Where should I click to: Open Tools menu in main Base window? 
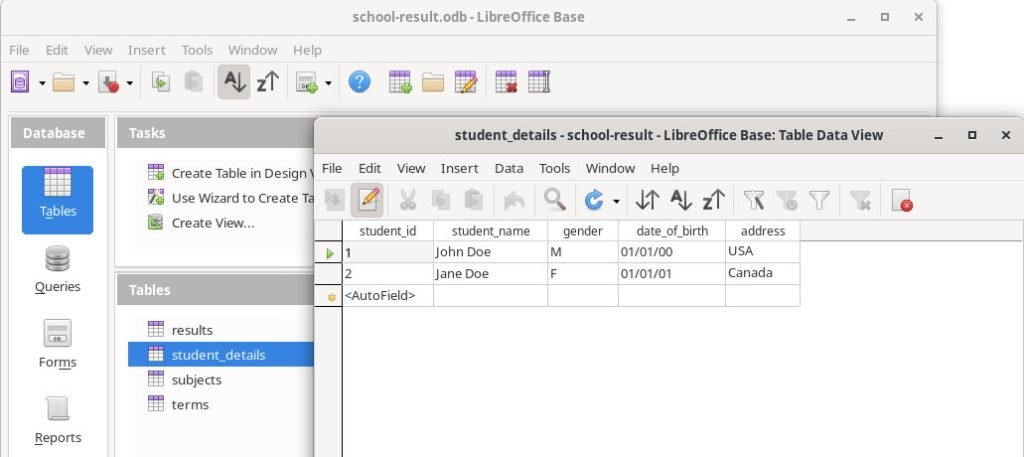tap(197, 50)
